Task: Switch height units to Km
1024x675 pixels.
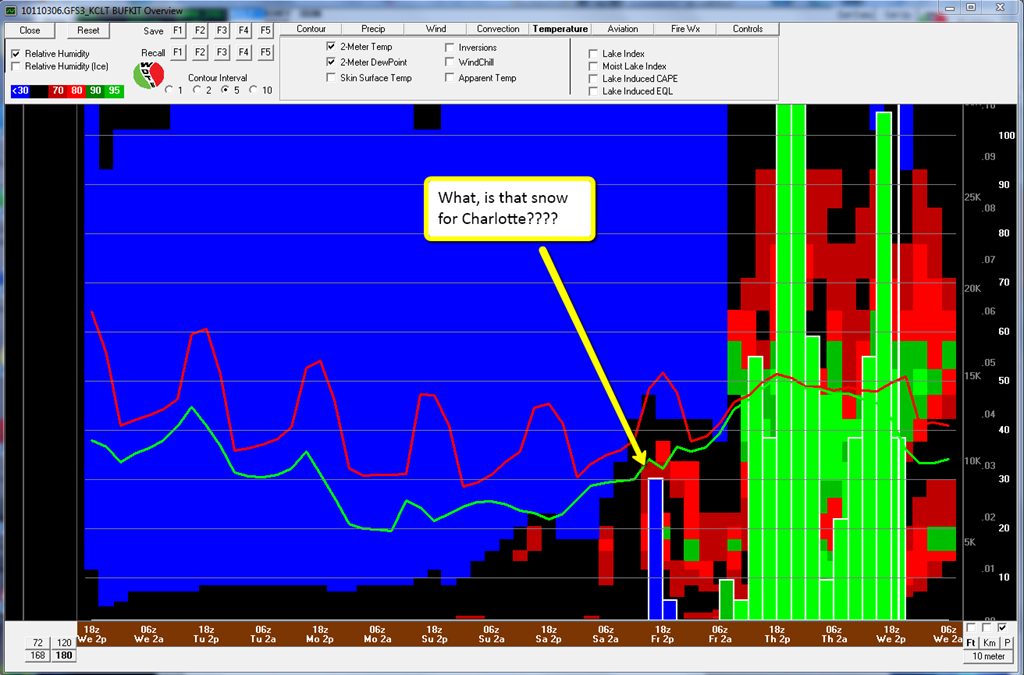Action: pyautogui.click(x=989, y=643)
